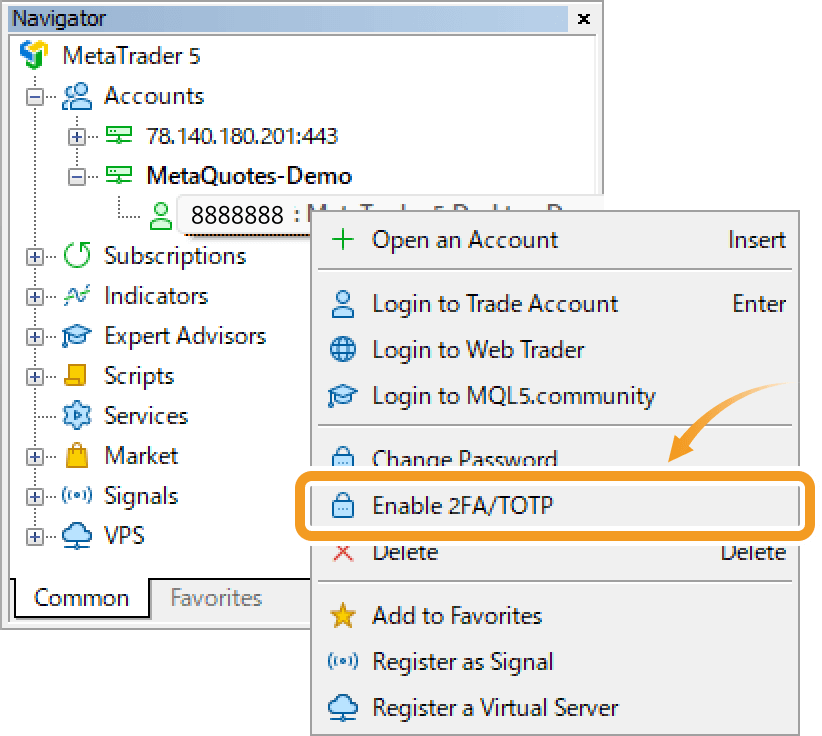
Task: Select the MetaQuotes-Demo server entry
Action: click(x=249, y=176)
